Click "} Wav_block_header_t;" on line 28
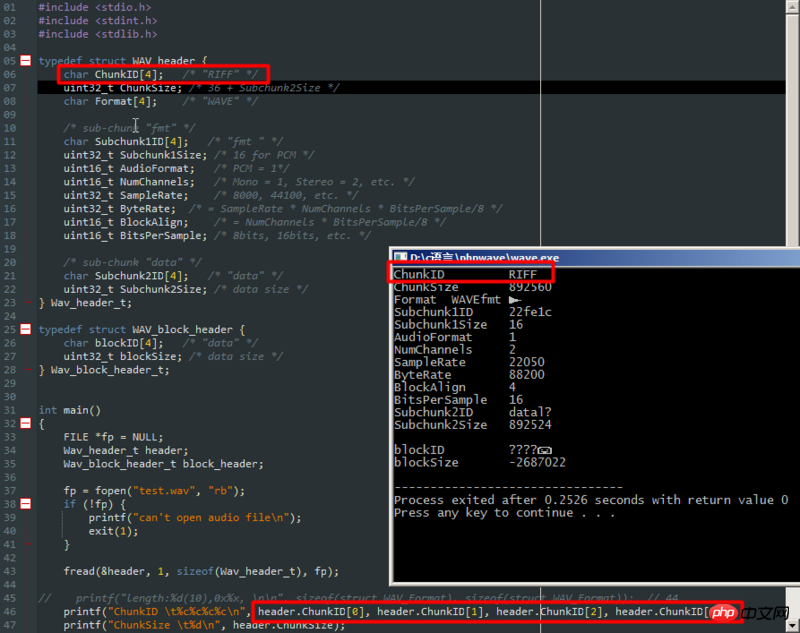Image resolution: width=800 pixels, height=633 pixels. pos(104,370)
